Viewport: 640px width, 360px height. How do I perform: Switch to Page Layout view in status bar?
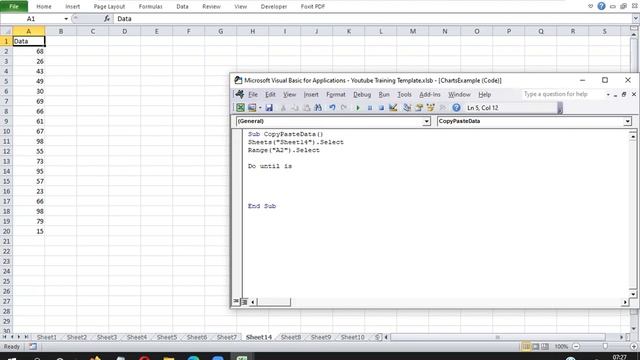(536, 347)
